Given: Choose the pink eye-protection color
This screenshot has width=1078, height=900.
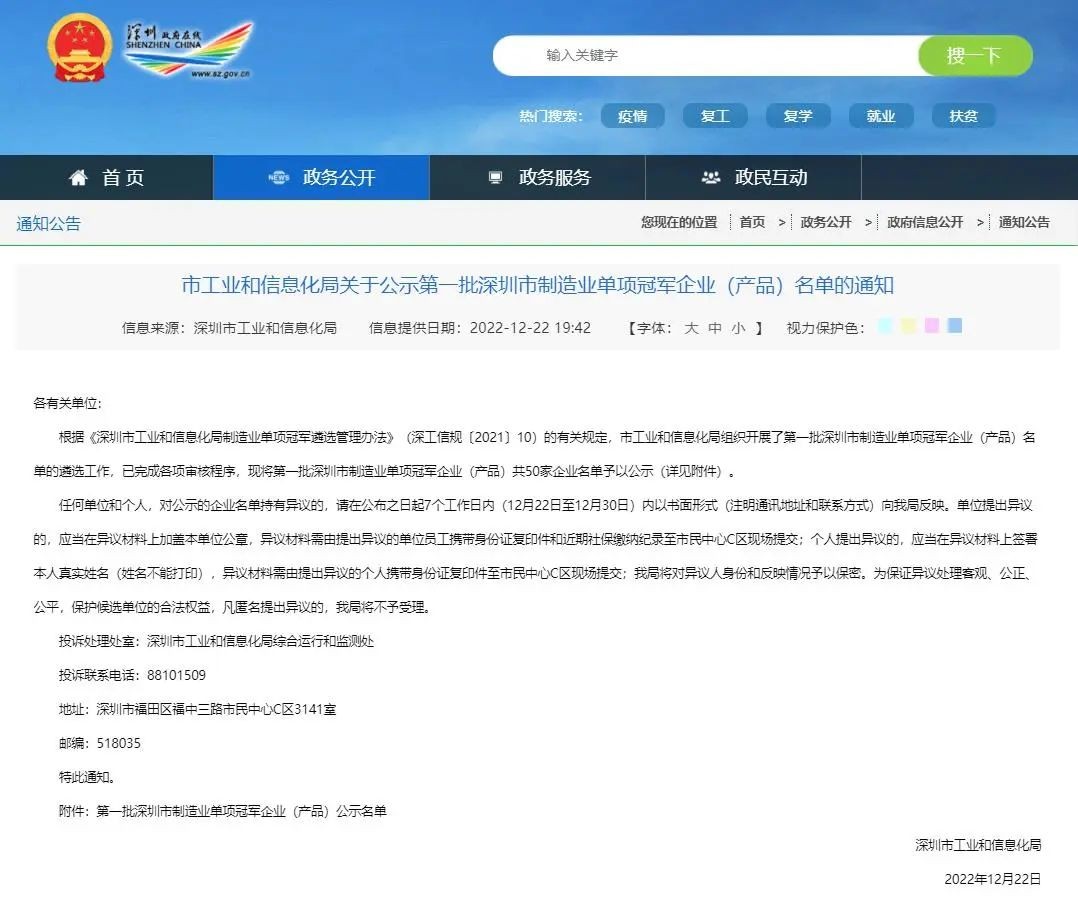Looking at the screenshot, I should (x=932, y=326).
